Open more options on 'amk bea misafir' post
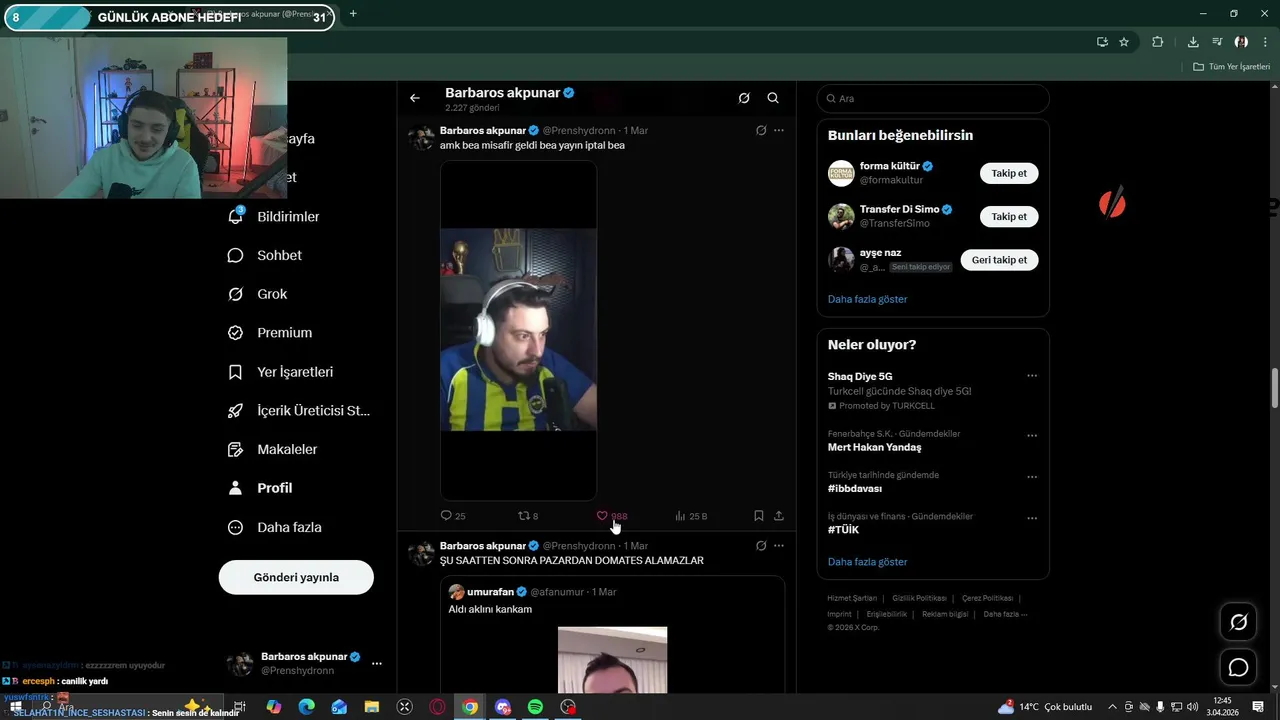Image resolution: width=1280 pixels, height=720 pixels. click(779, 130)
